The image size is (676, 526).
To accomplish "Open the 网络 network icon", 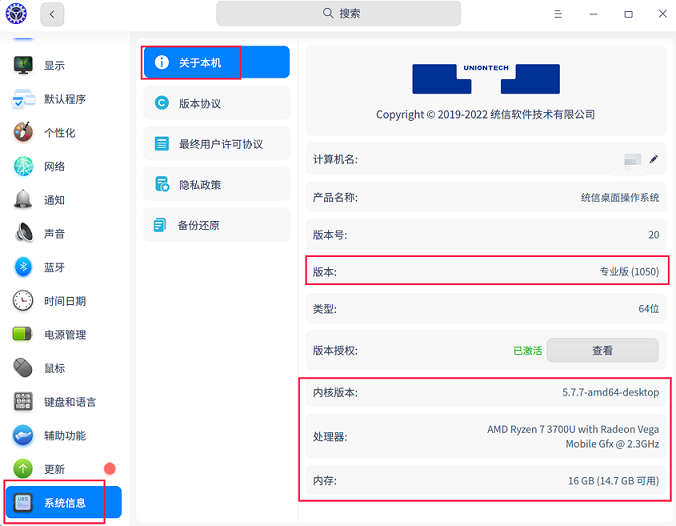I will pyautogui.click(x=23, y=166).
